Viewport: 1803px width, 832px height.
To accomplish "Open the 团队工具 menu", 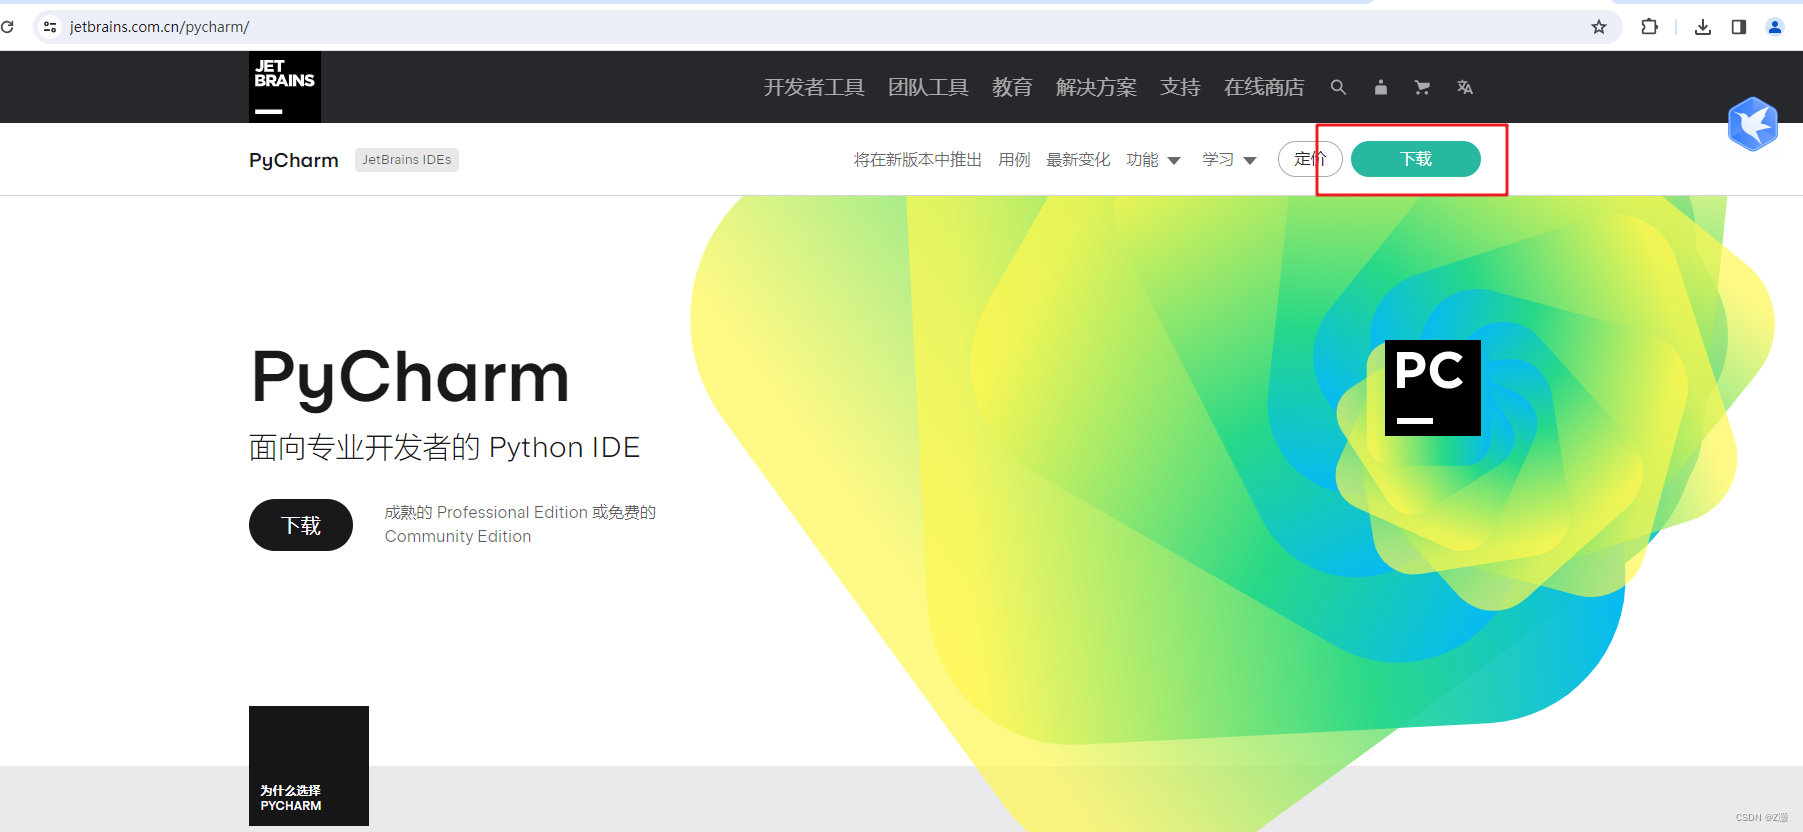I will click(928, 87).
